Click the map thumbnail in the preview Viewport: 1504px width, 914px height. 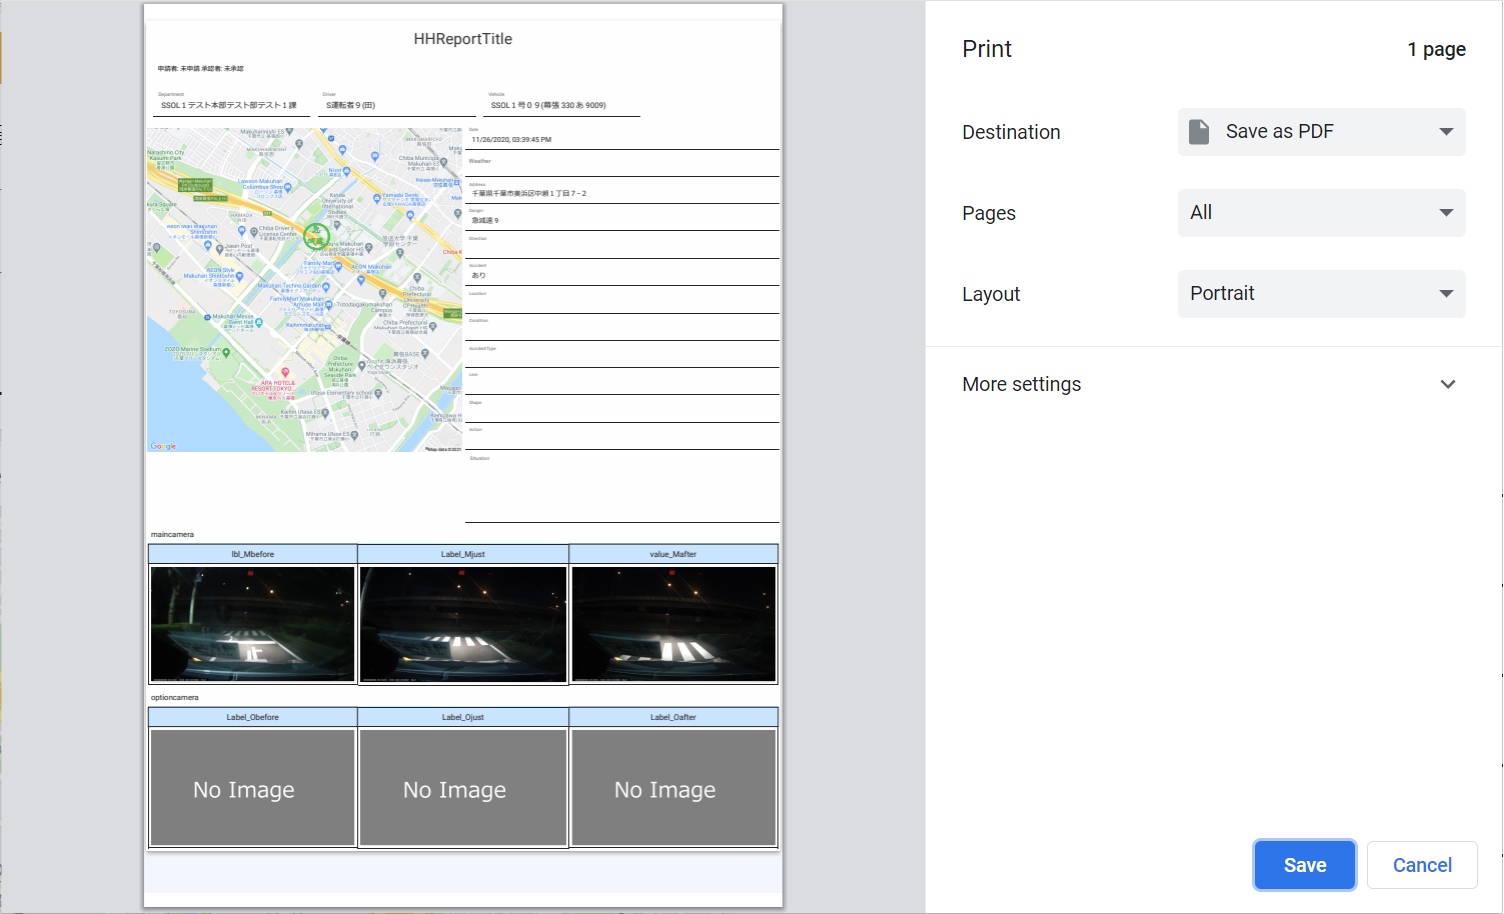[x=305, y=290]
